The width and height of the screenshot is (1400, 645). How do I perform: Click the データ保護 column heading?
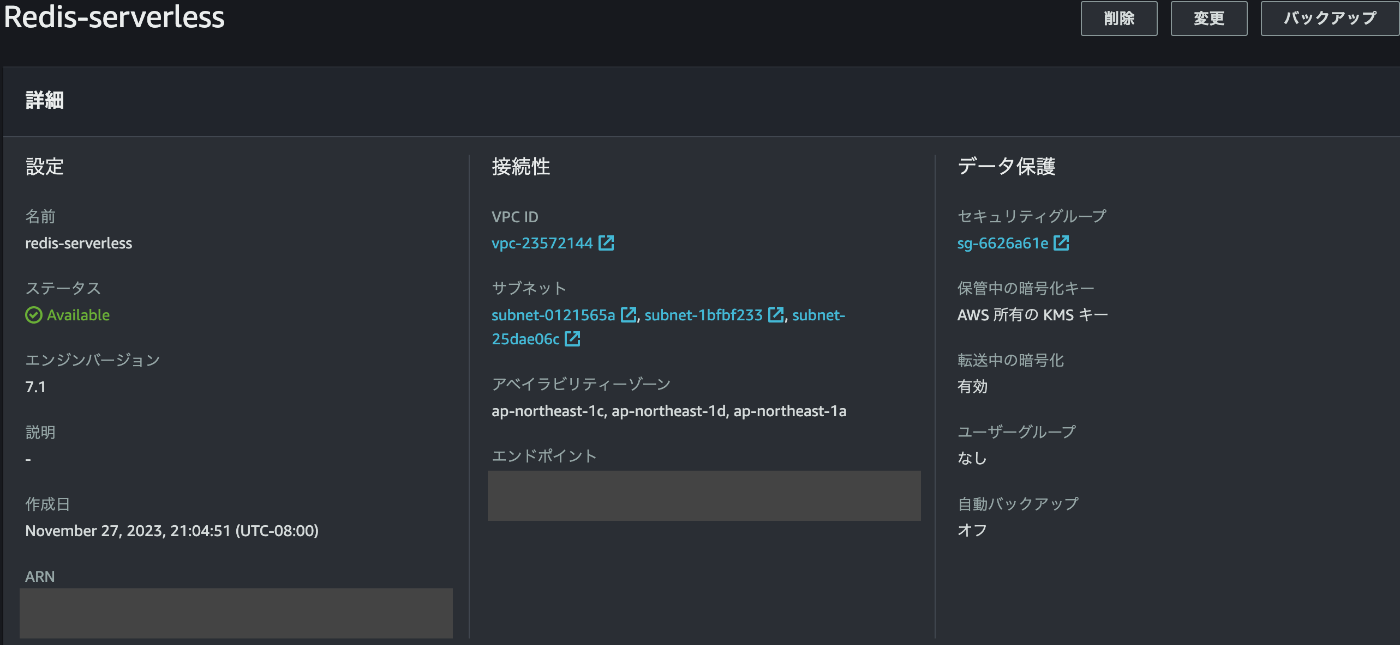[1006, 167]
